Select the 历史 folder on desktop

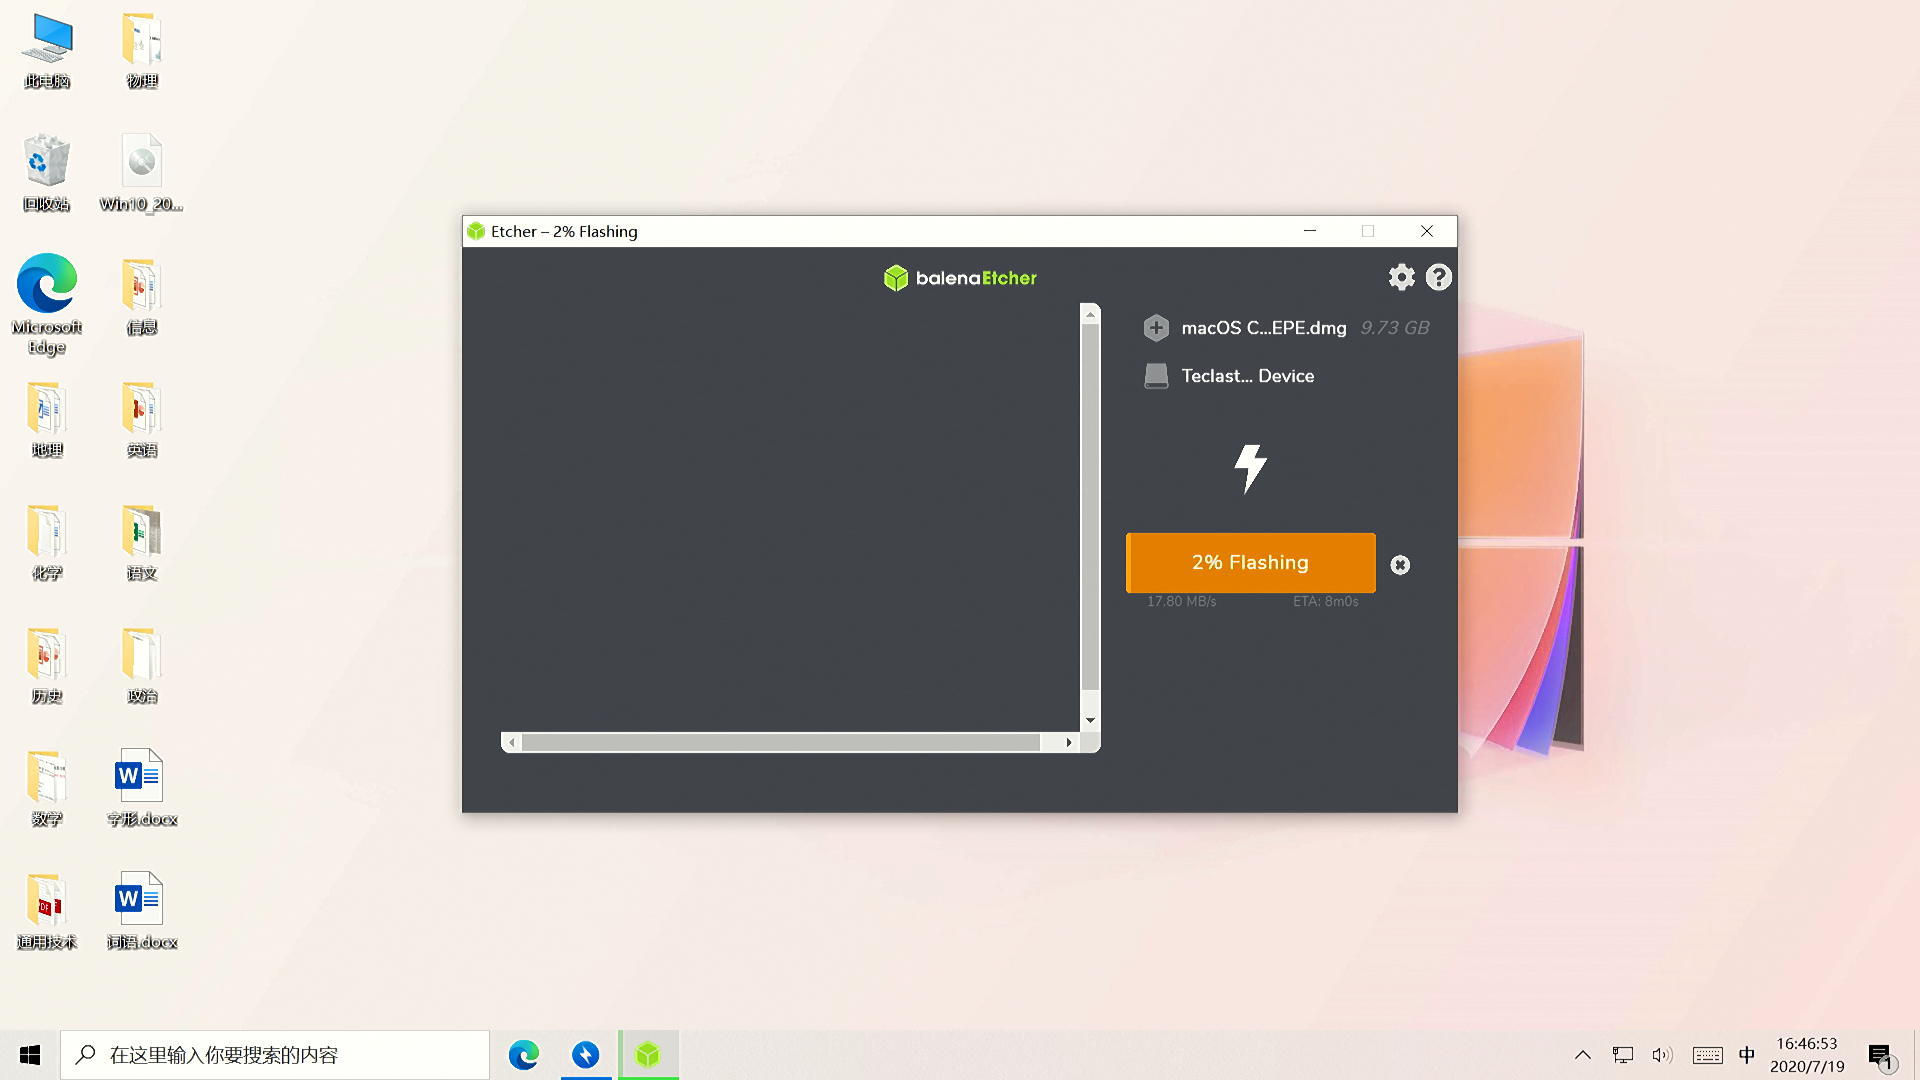(x=47, y=666)
